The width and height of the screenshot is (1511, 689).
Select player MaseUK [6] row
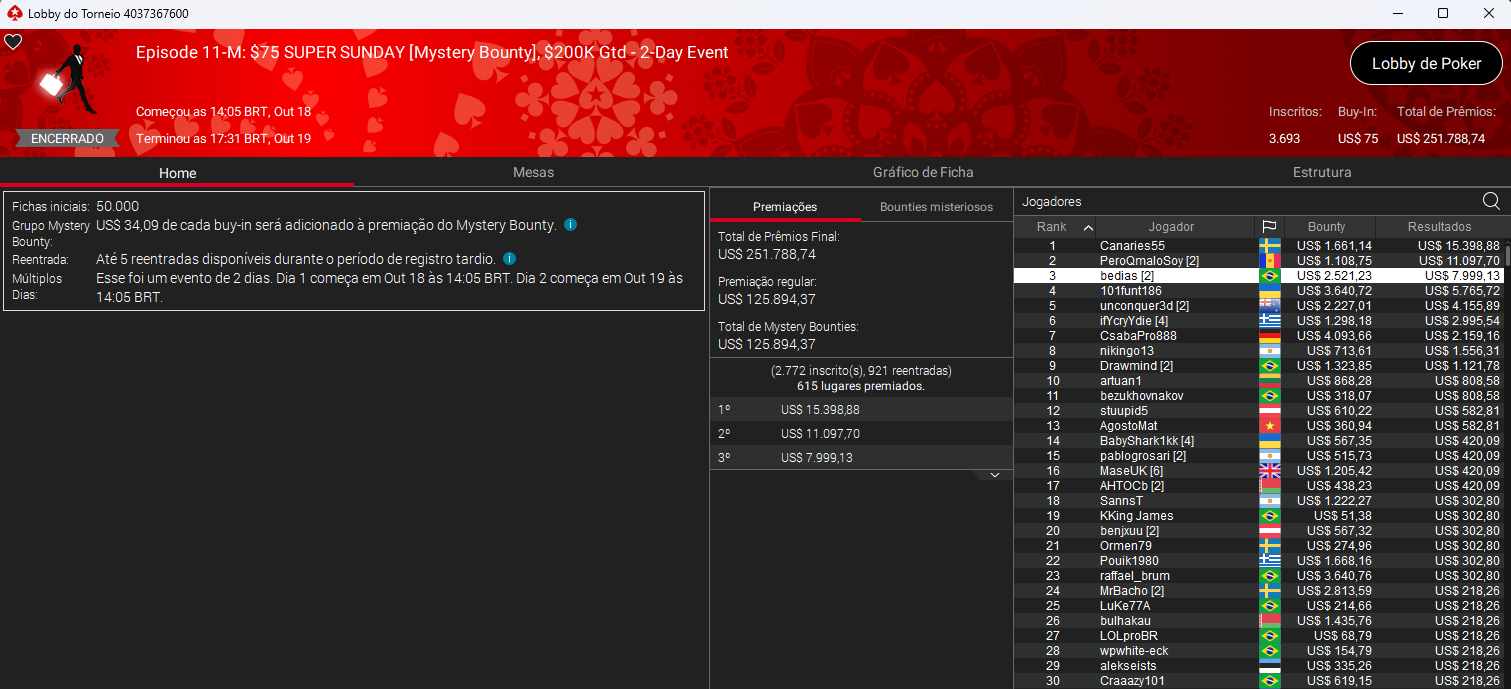point(1260,471)
